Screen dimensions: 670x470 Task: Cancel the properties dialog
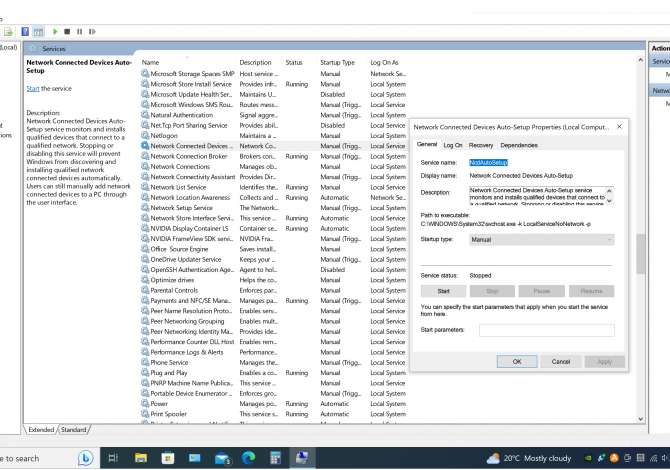tap(561, 361)
